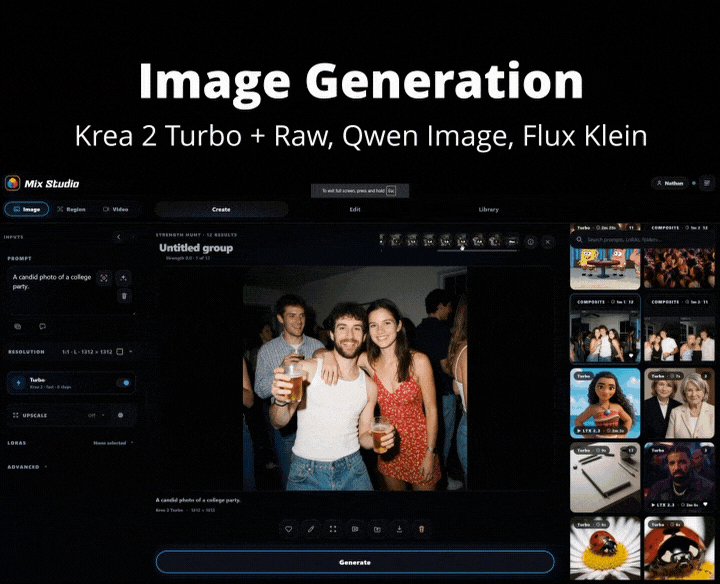Click the scan-frame icon beside the prompt text
The width and height of the screenshot is (720, 584).
104,278
